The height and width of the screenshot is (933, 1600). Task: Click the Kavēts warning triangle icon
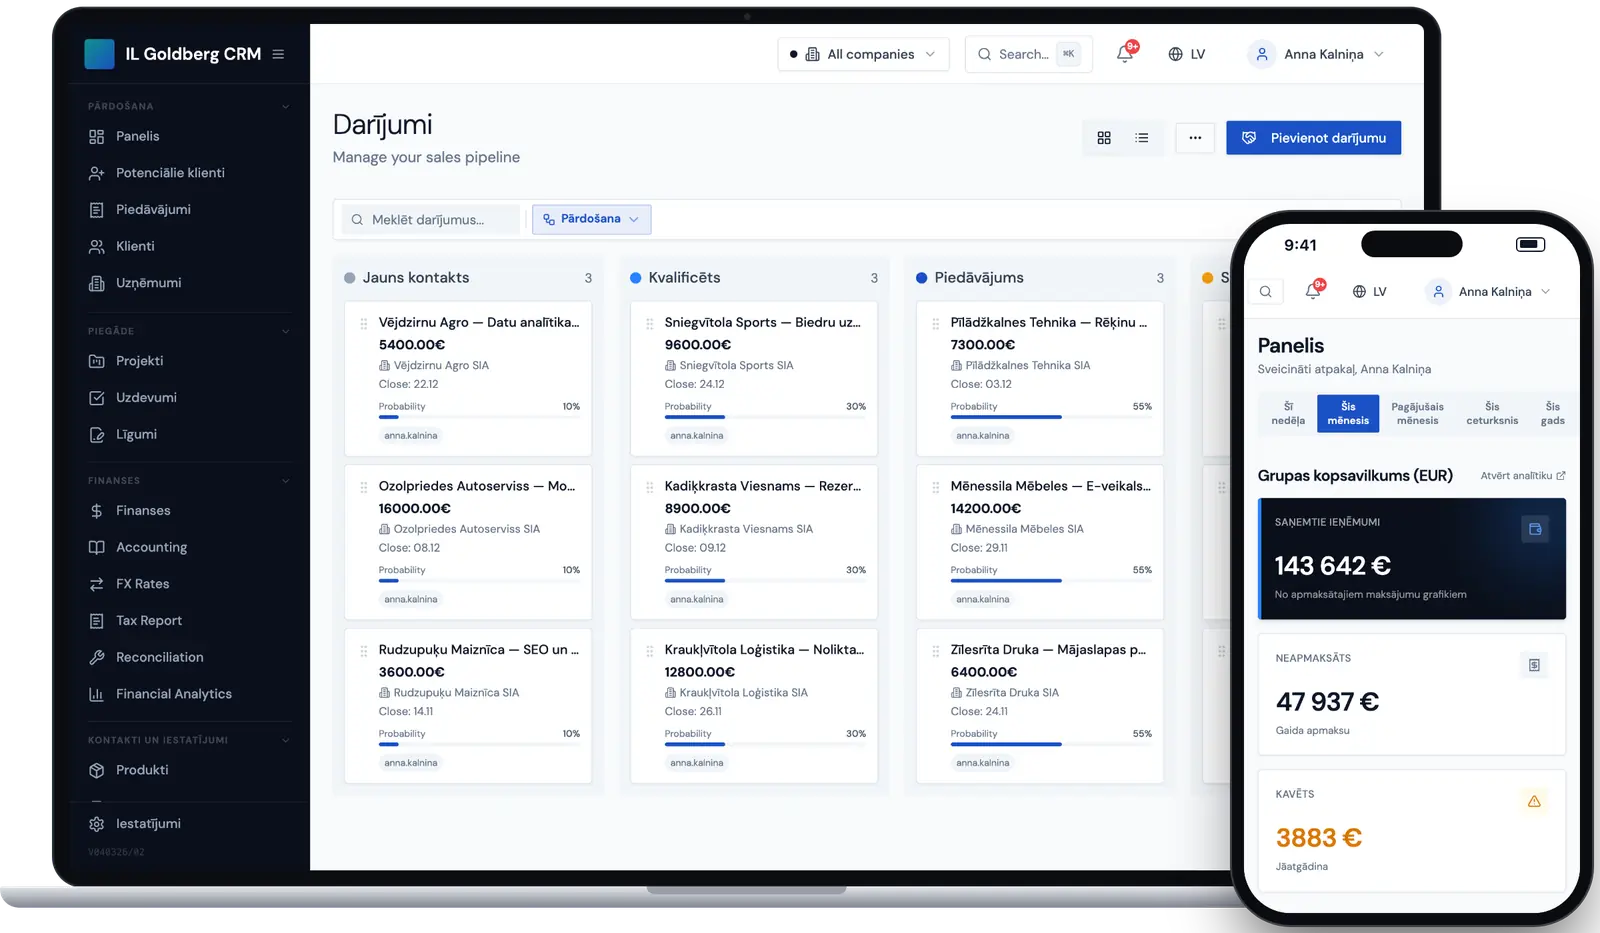pos(1534,801)
